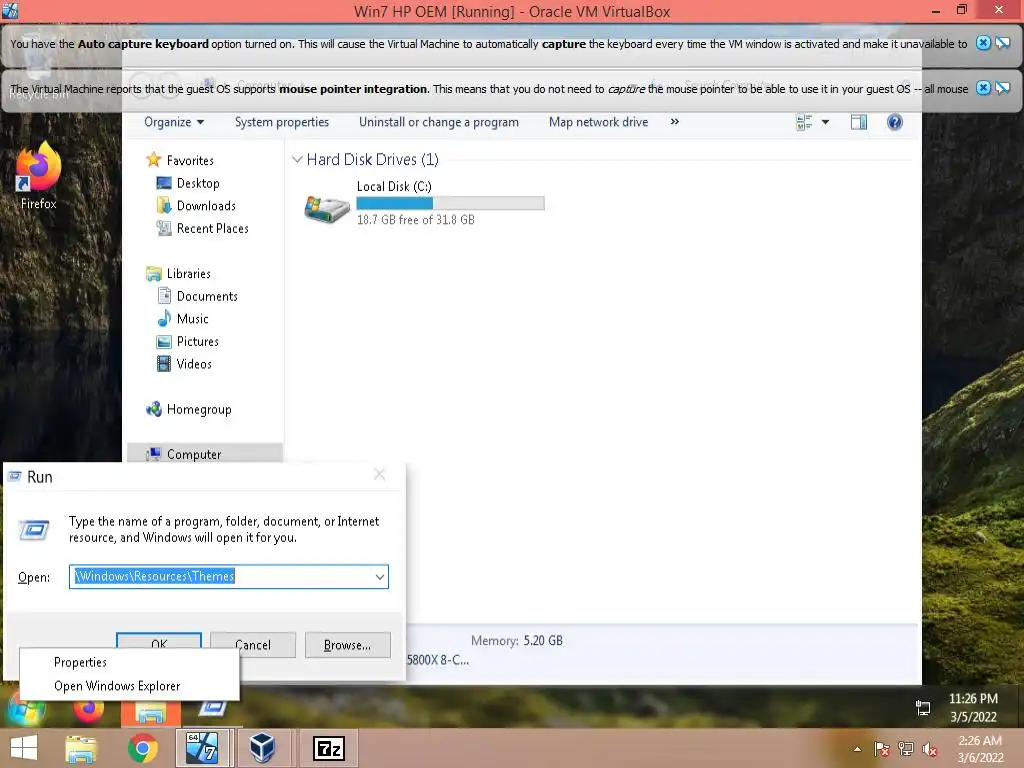Click the Win7 VM taskbar button

click(202, 748)
